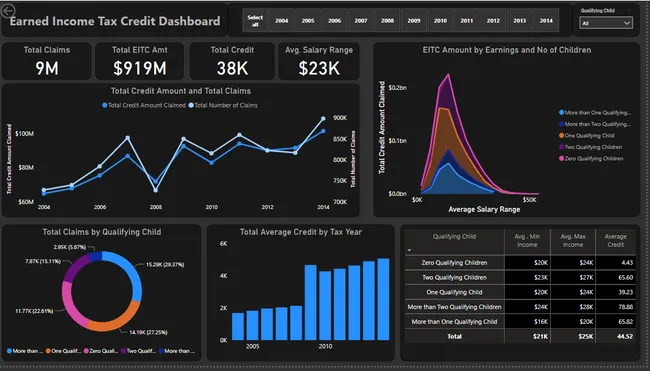The width and height of the screenshot is (650, 371).
Task: Filter by year 2006
Action: pos(335,20)
